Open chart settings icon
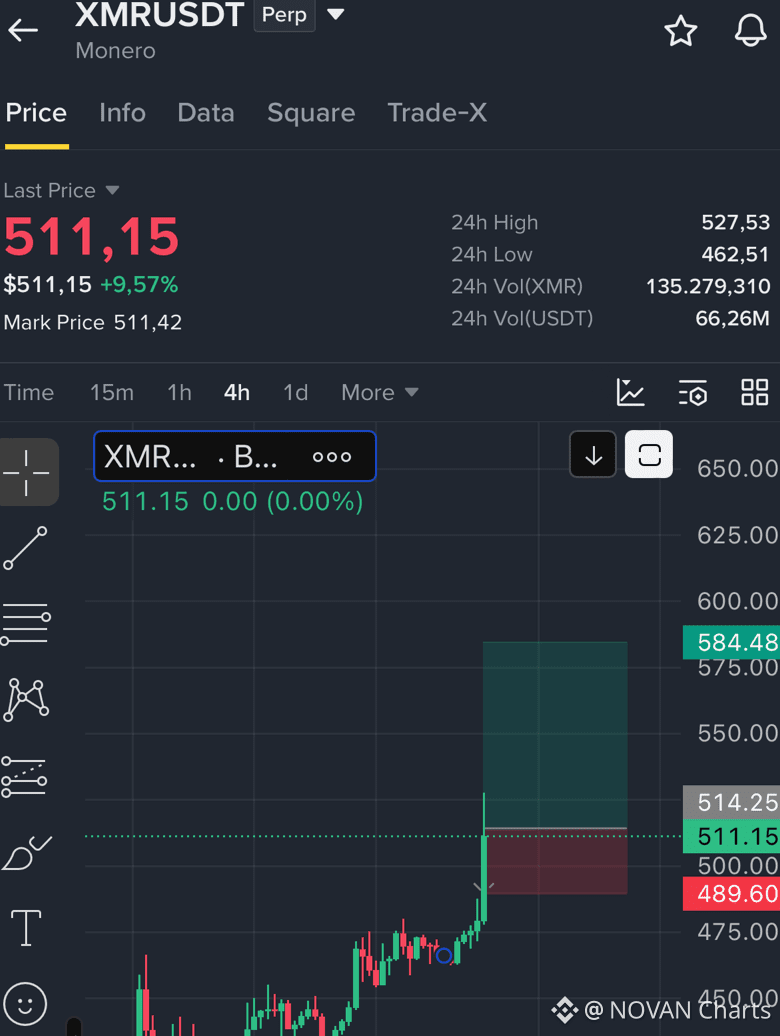The image size is (780, 1036). click(x=693, y=392)
